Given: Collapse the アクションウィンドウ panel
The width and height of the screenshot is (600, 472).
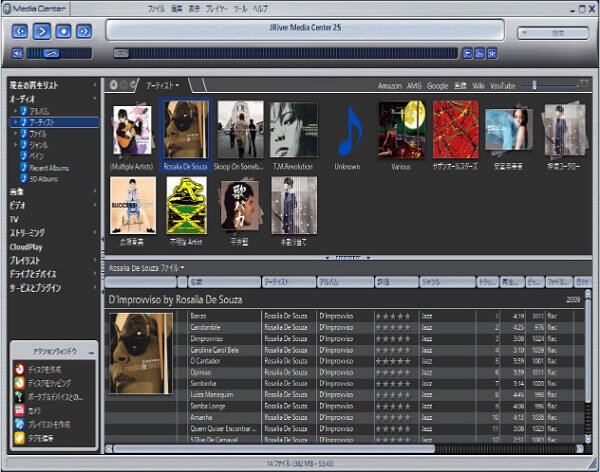Looking at the screenshot, I should [x=91, y=353].
